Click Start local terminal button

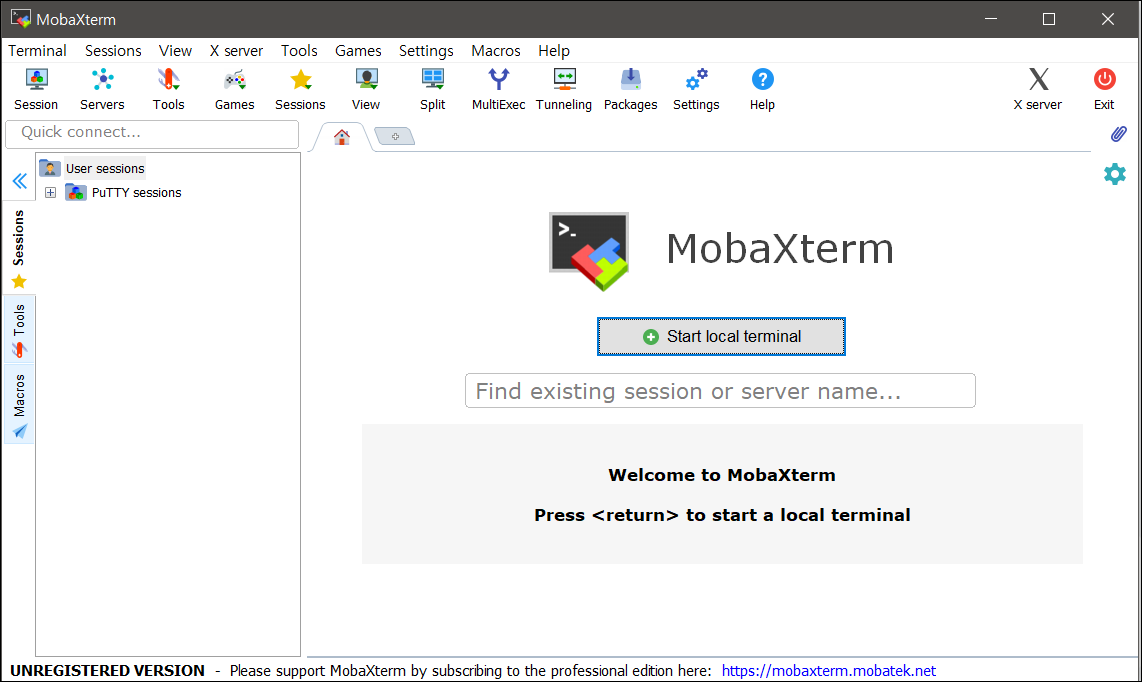tap(721, 337)
